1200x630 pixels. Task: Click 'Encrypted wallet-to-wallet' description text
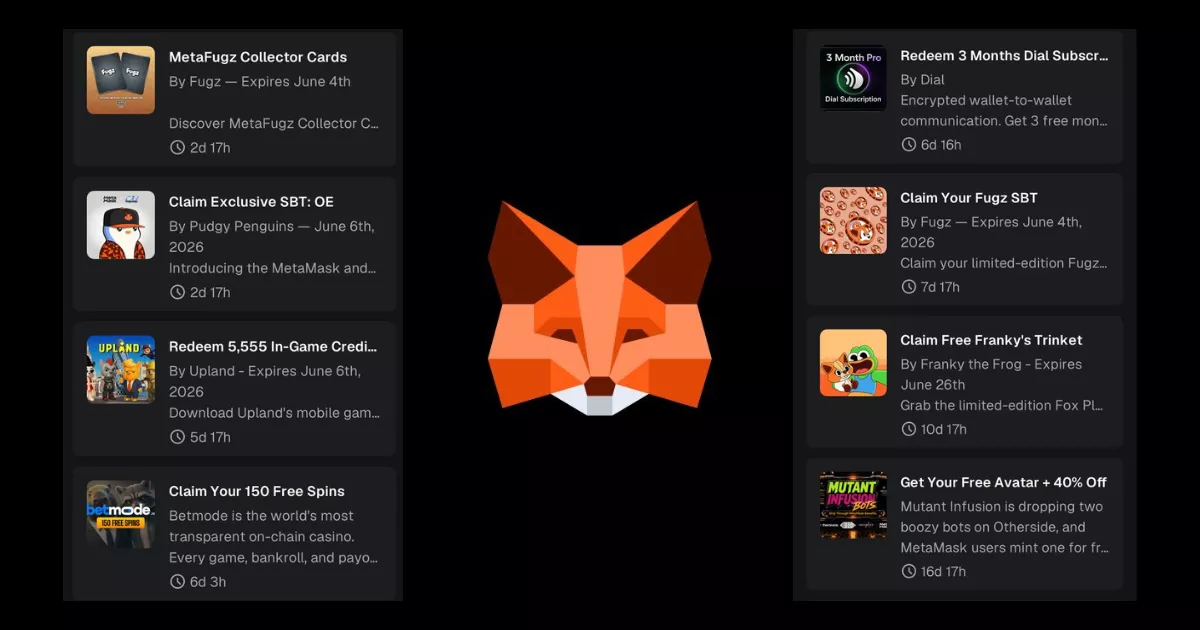[x=986, y=101]
